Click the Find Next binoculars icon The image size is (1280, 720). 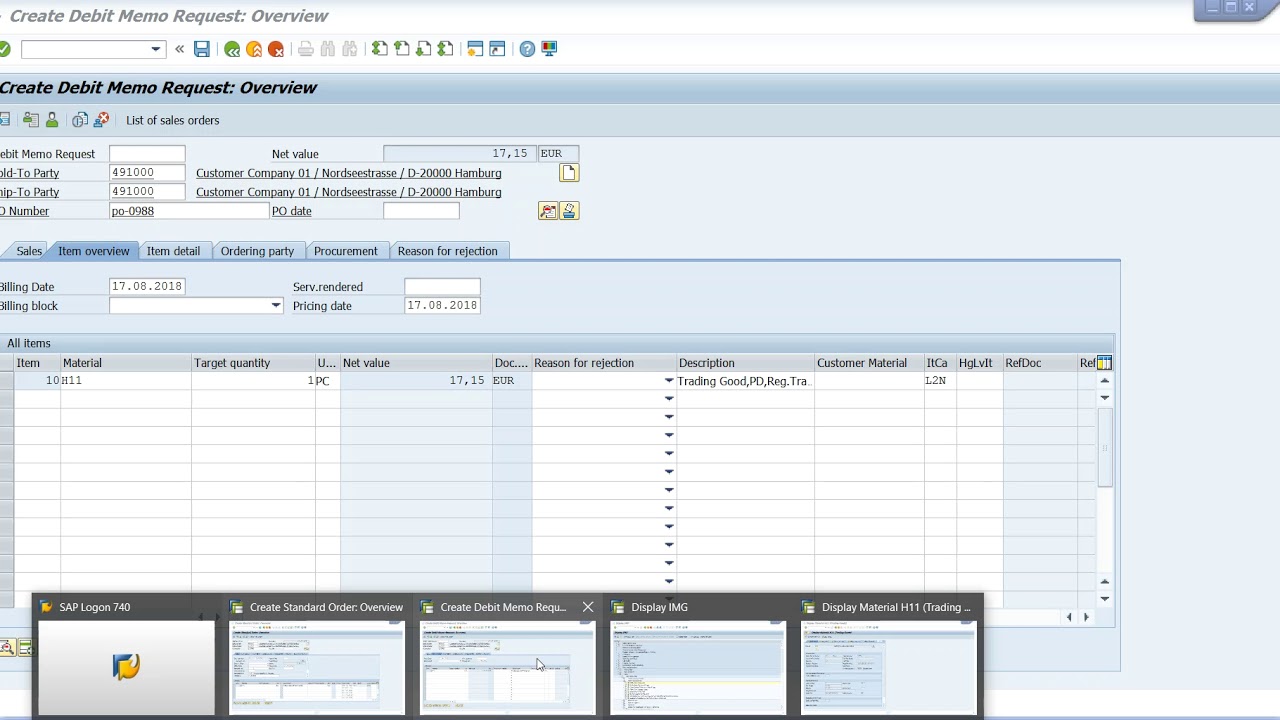point(350,49)
